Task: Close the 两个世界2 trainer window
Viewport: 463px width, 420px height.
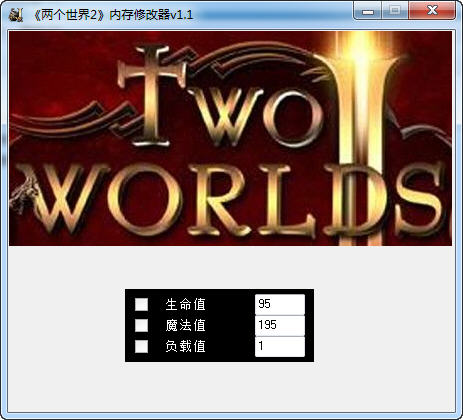Action: pyautogui.click(x=432, y=11)
